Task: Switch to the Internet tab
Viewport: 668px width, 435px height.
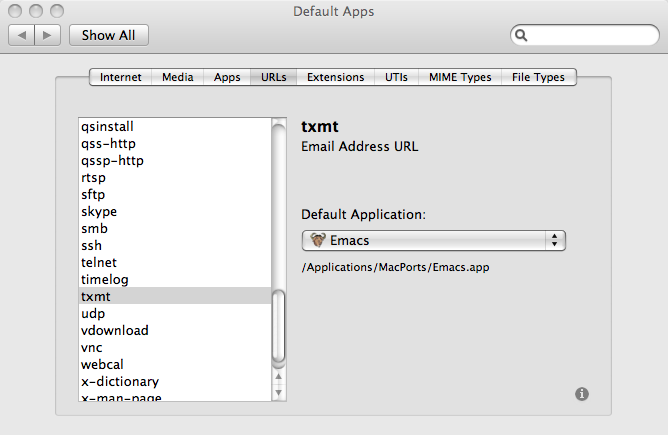Action: (120, 77)
